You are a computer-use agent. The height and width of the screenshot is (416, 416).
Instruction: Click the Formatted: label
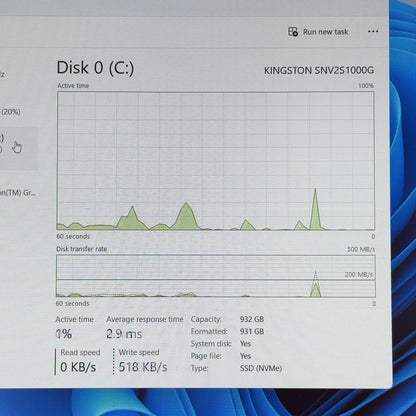point(209,331)
